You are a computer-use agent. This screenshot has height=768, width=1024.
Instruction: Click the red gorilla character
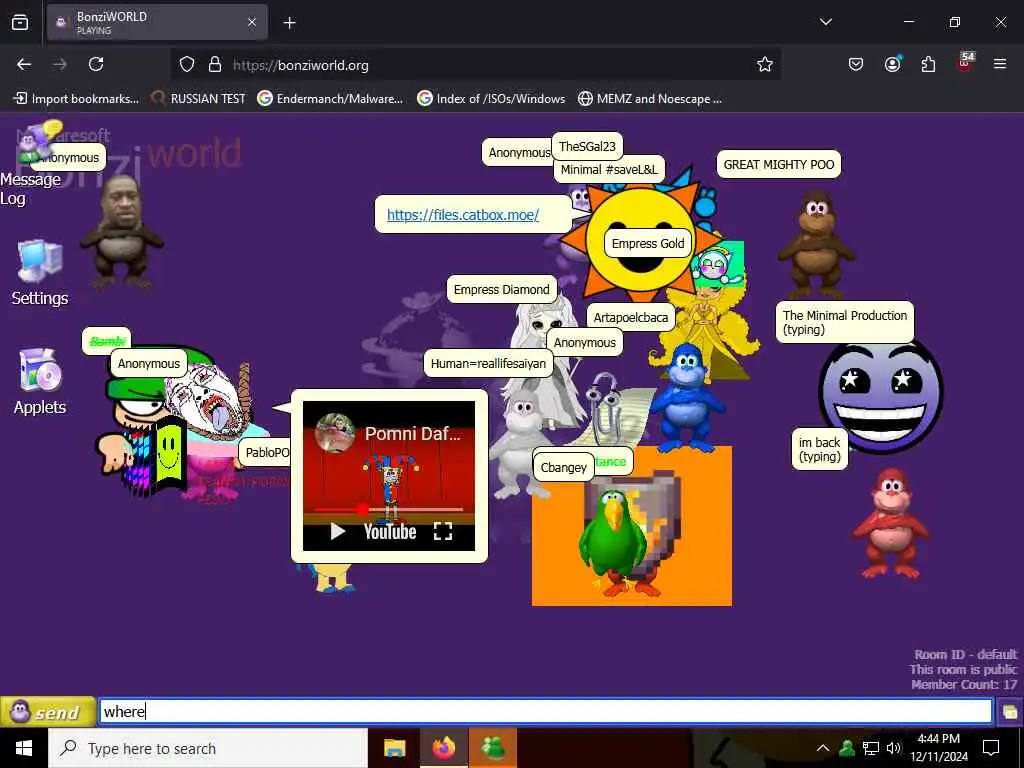pyautogui.click(x=890, y=522)
